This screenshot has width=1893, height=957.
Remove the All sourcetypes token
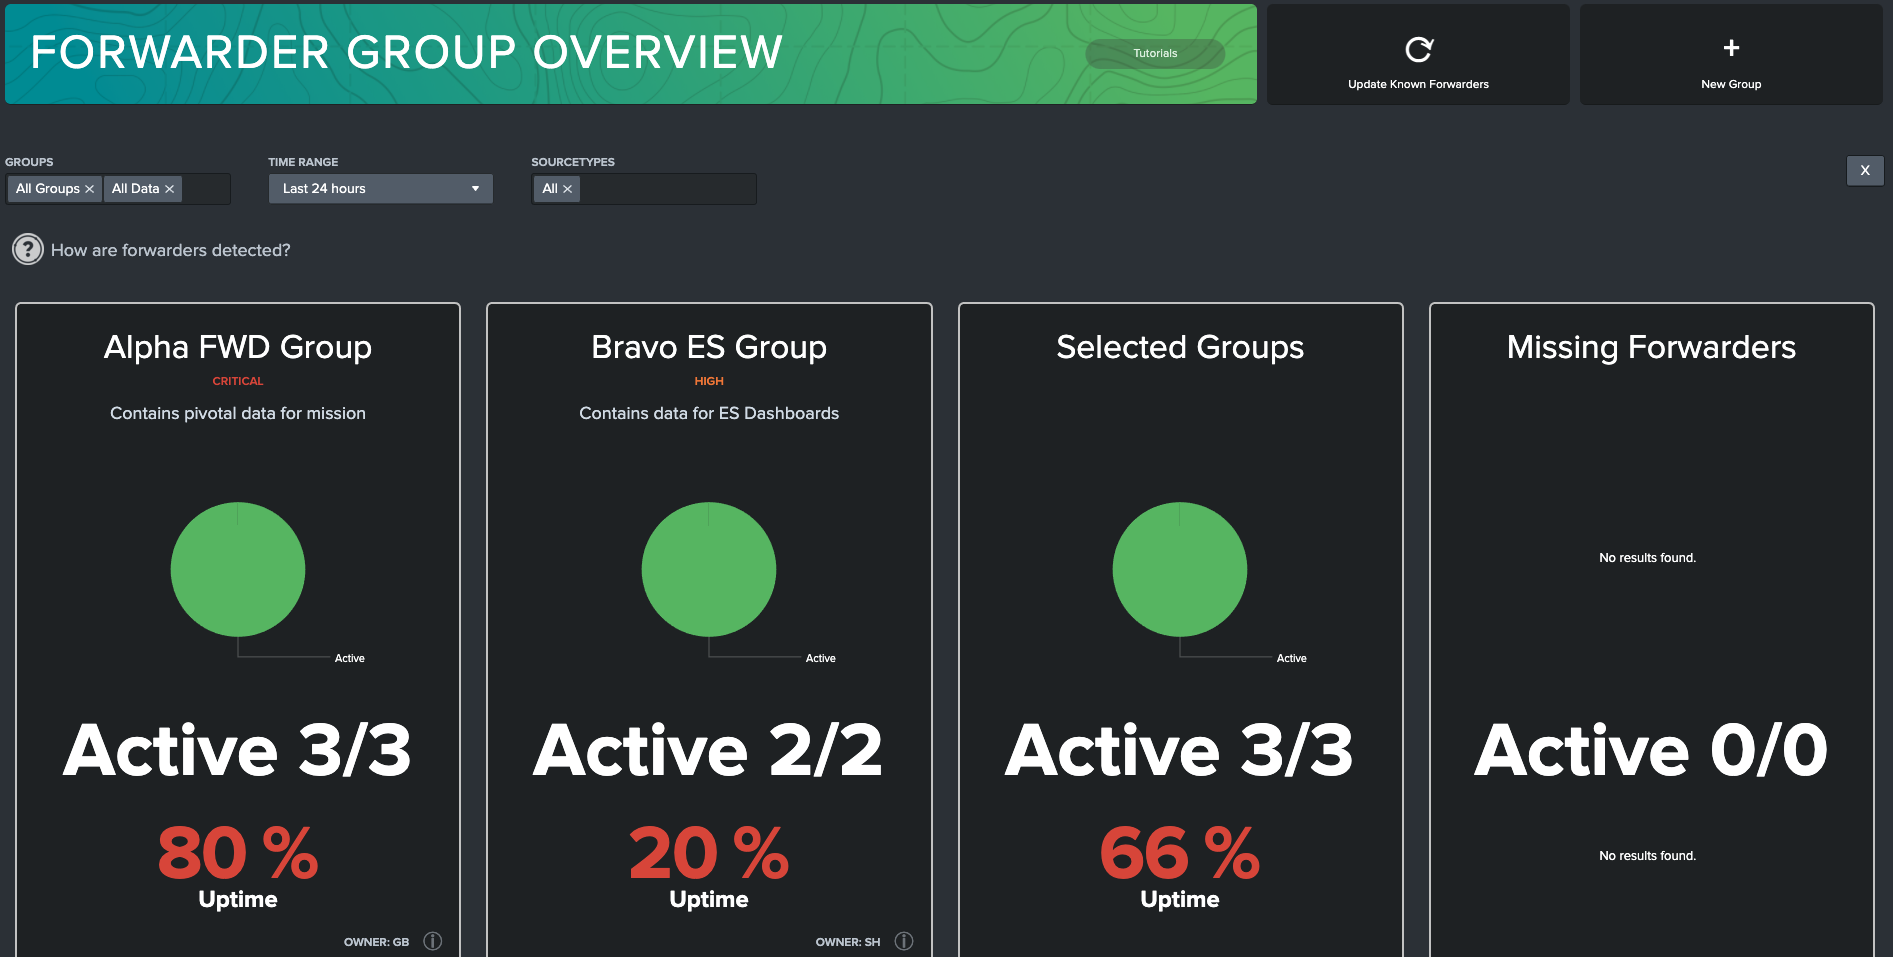pos(567,188)
